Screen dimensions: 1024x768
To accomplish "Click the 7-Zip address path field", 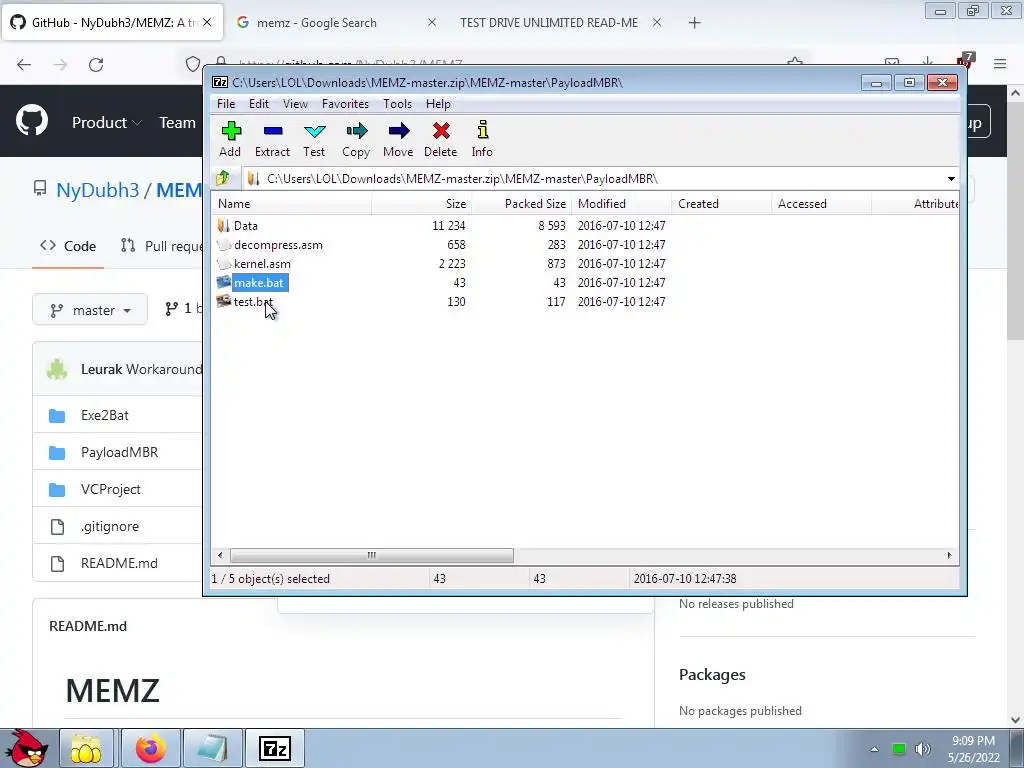I will [x=594, y=179].
